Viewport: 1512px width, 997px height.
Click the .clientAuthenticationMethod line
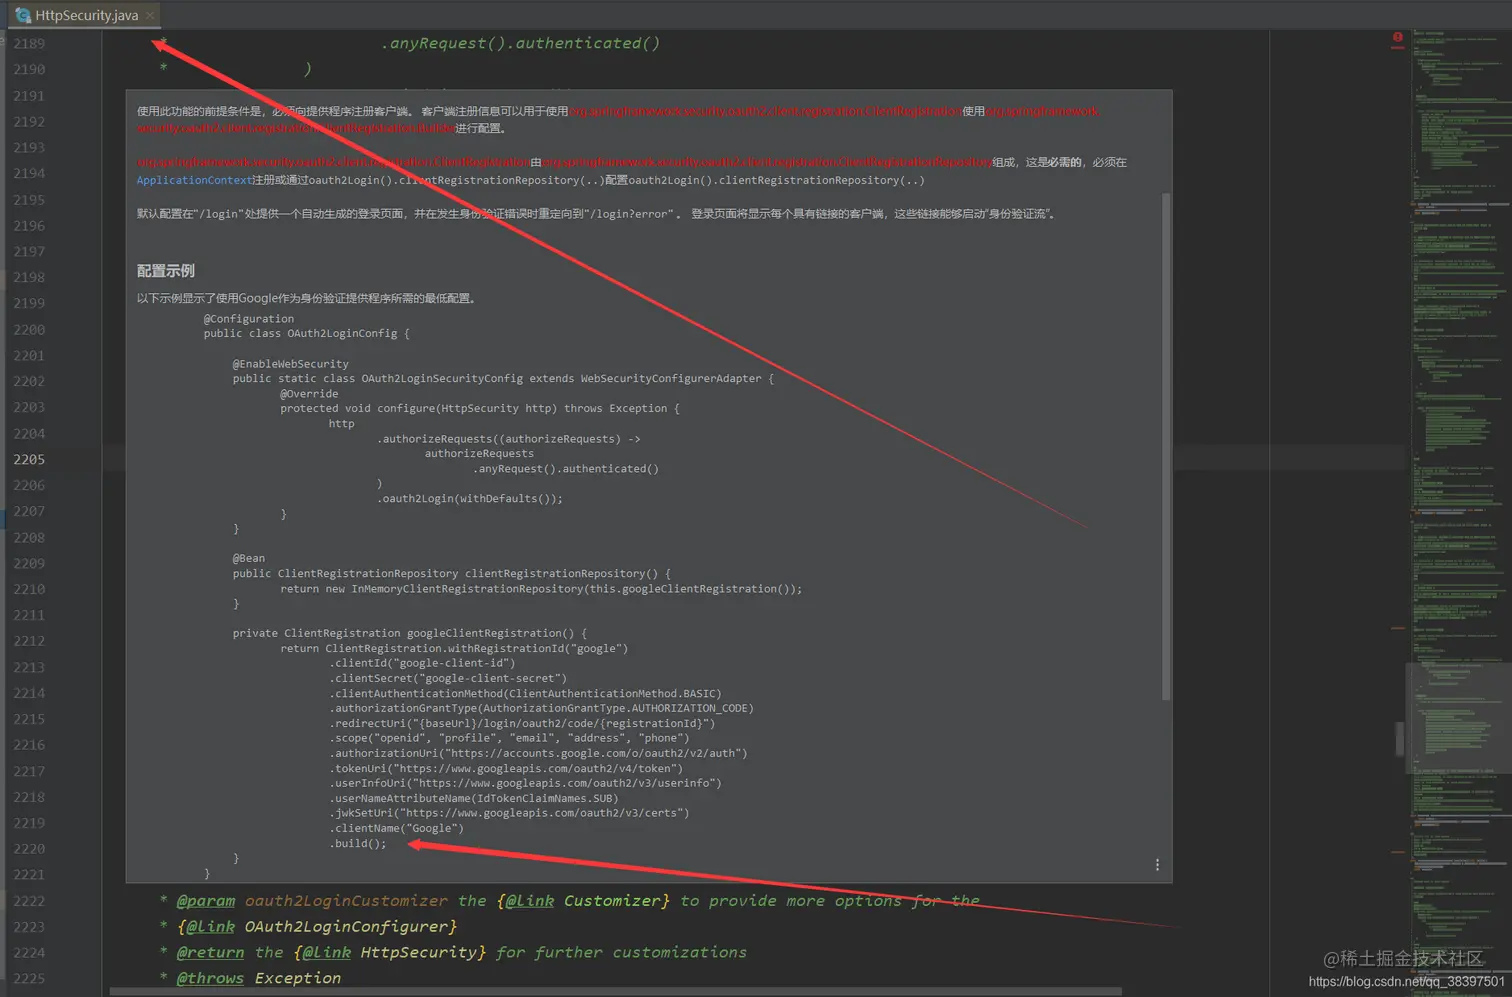click(x=525, y=693)
